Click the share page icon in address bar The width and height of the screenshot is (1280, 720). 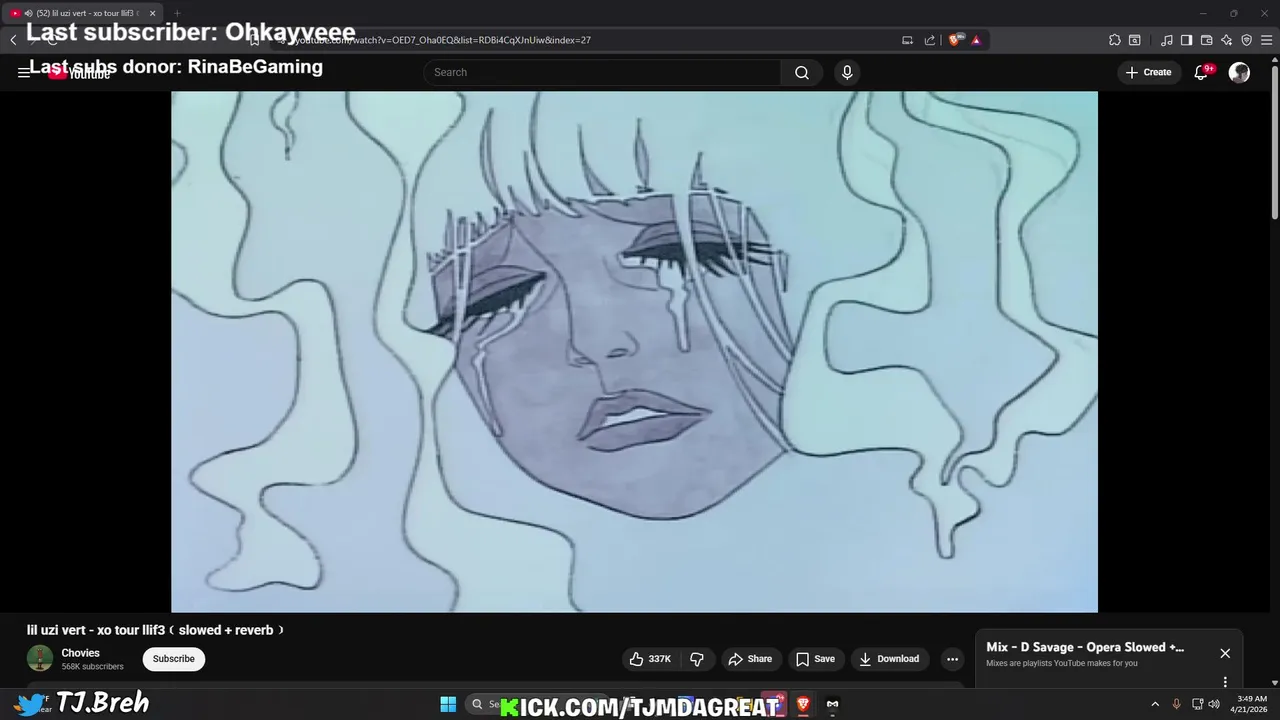pyautogui.click(x=930, y=40)
